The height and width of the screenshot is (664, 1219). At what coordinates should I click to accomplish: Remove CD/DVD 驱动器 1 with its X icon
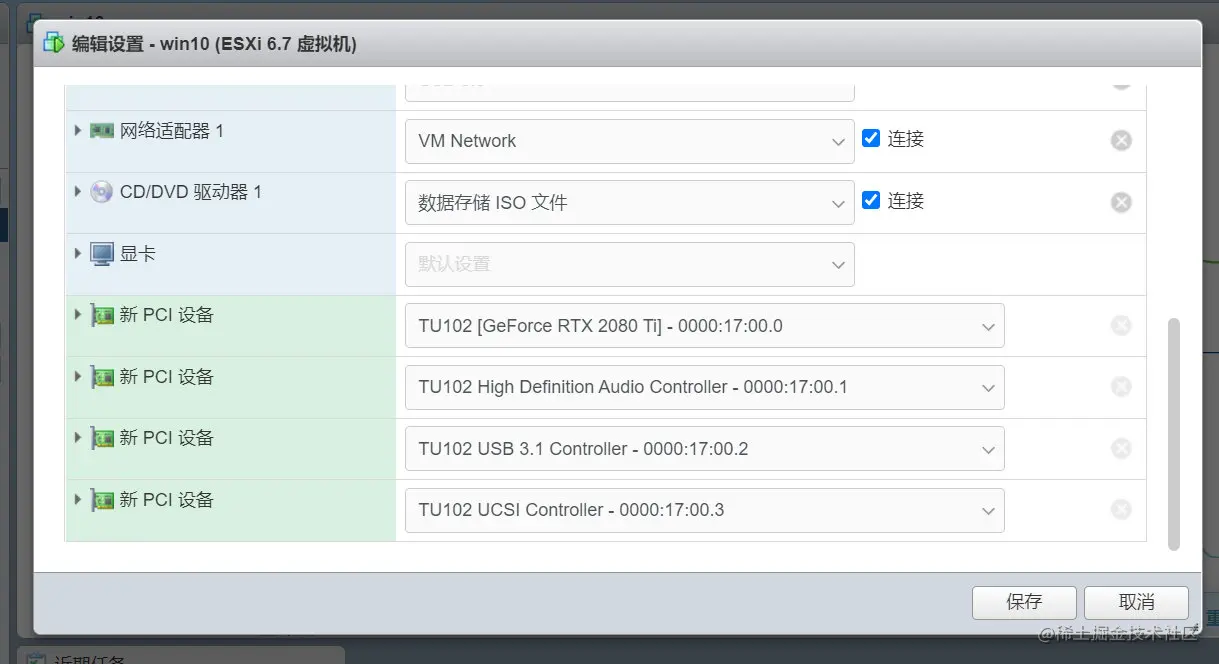(x=1121, y=202)
